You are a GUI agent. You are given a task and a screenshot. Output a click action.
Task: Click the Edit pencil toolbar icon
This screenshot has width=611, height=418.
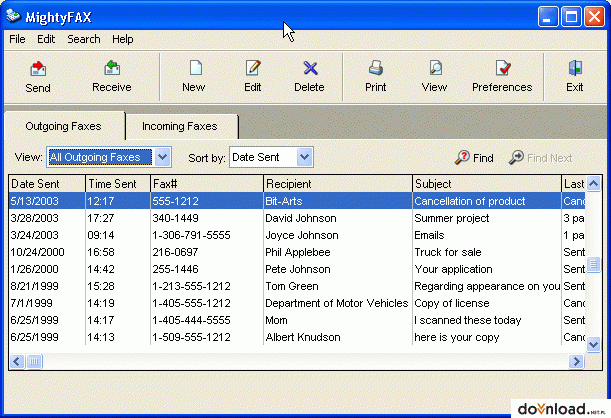coord(253,68)
